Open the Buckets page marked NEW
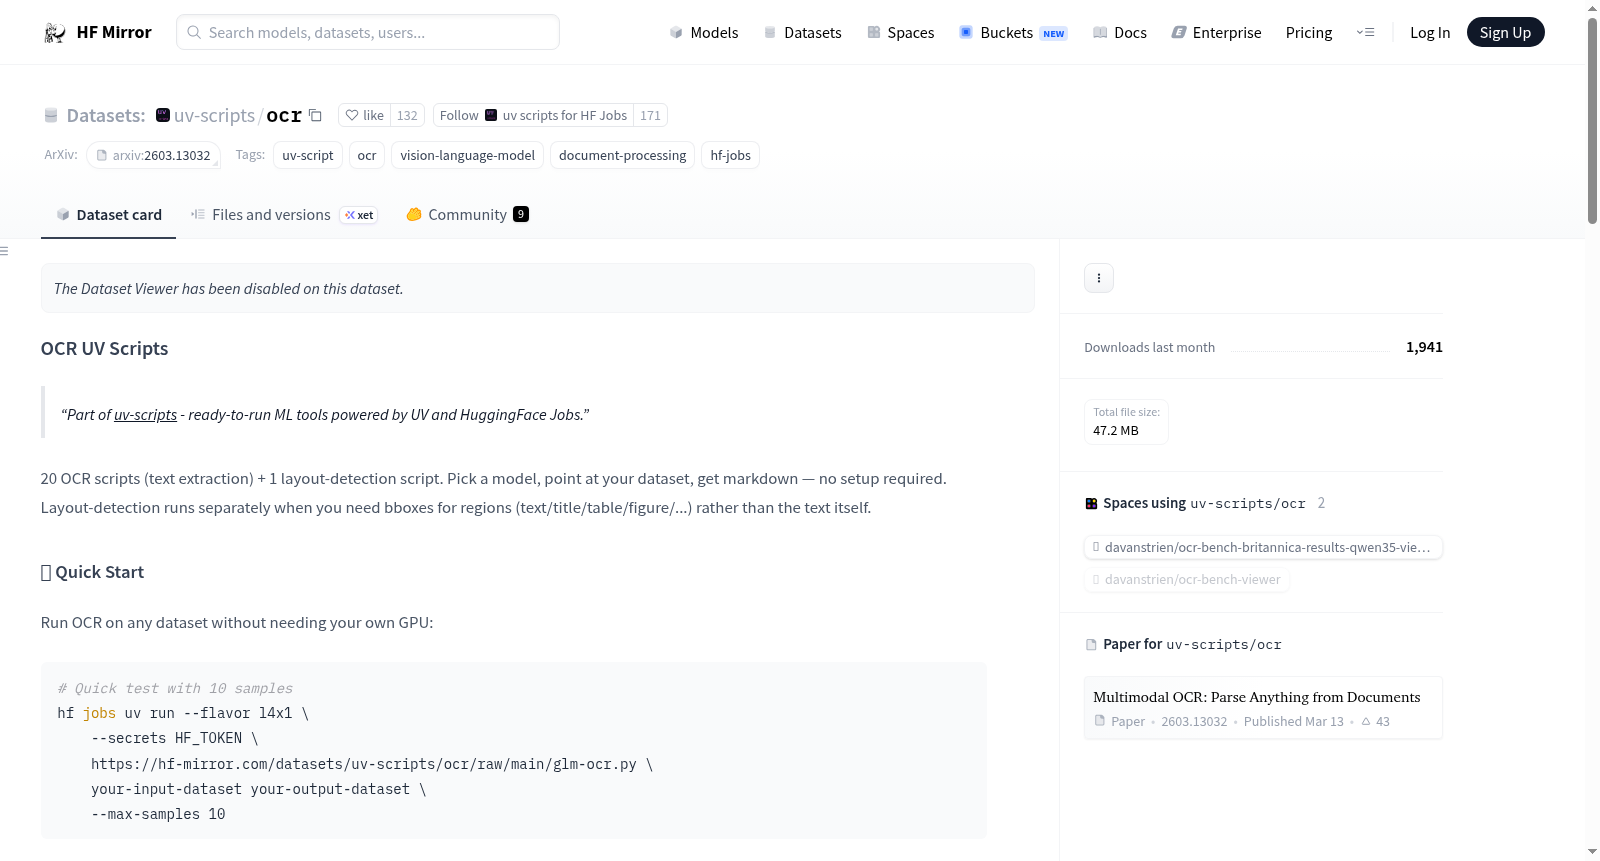 point(1013,32)
